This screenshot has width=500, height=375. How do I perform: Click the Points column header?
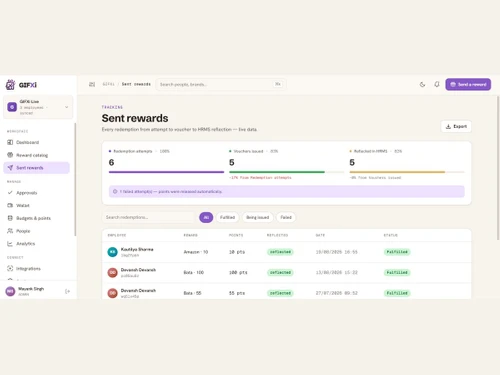(236, 235)
